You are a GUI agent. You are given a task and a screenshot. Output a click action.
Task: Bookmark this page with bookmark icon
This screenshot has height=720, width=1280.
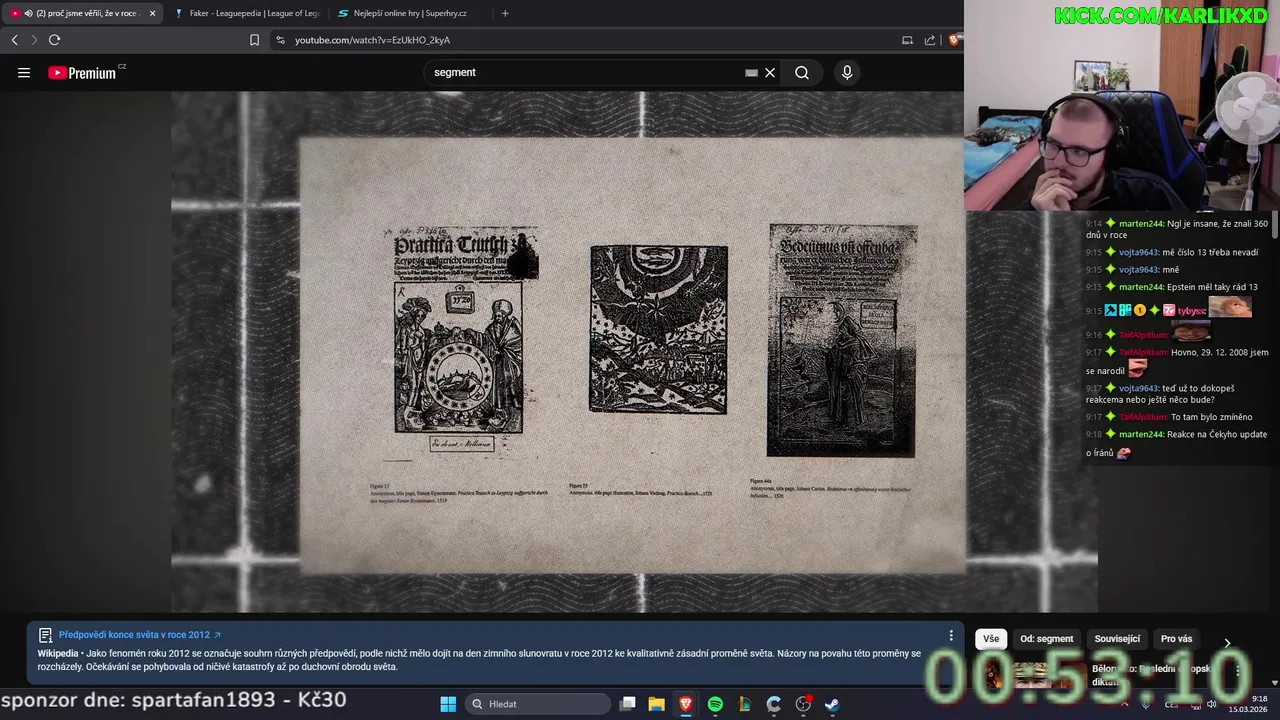[x=254, y=40]
